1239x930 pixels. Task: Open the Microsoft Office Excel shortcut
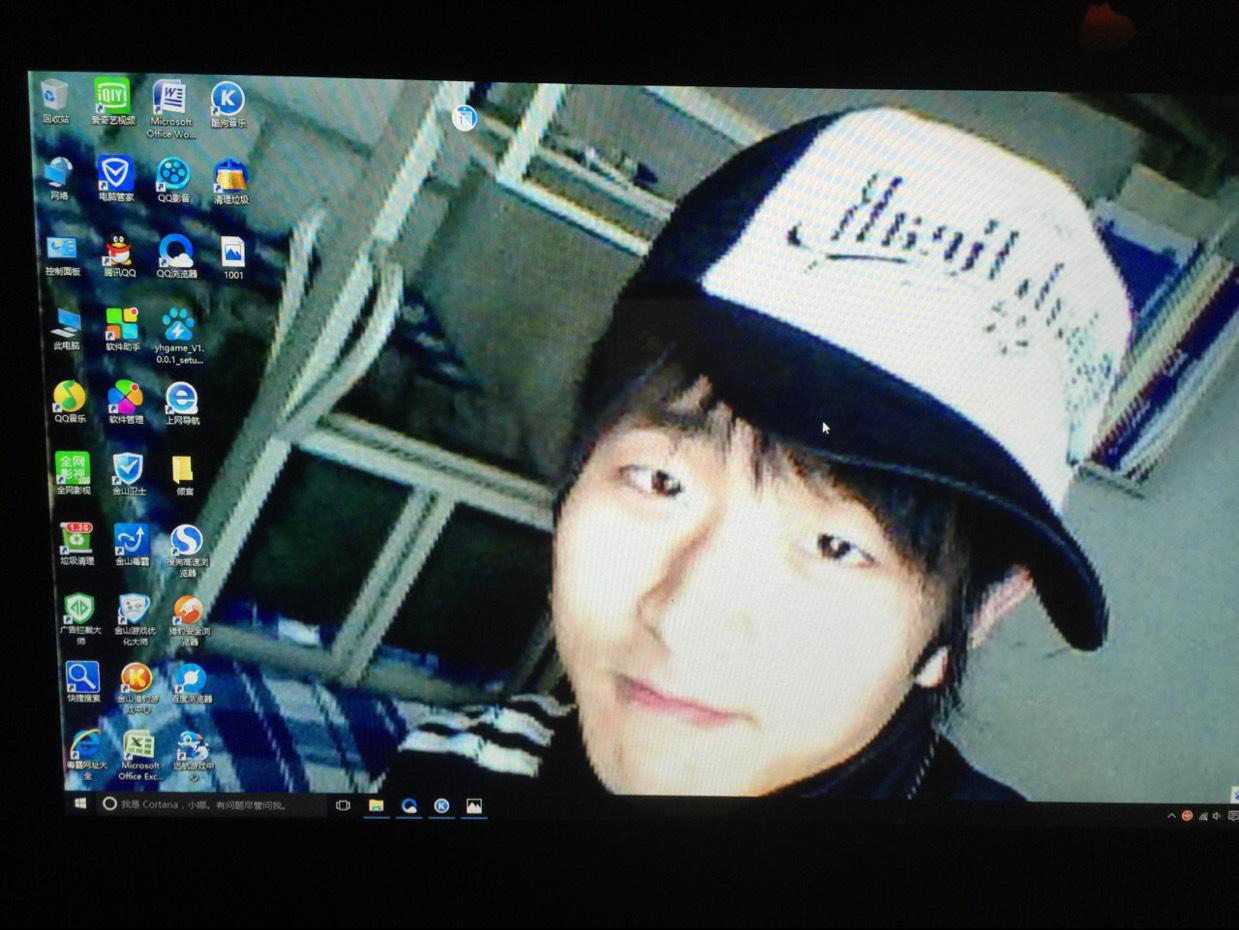[138, 745]
